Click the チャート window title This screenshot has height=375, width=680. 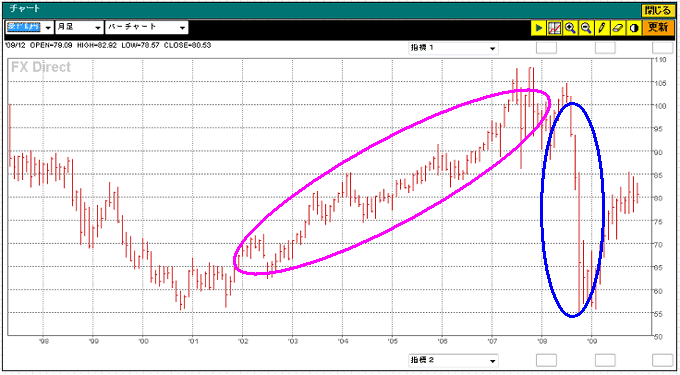(x=25, y=9)
